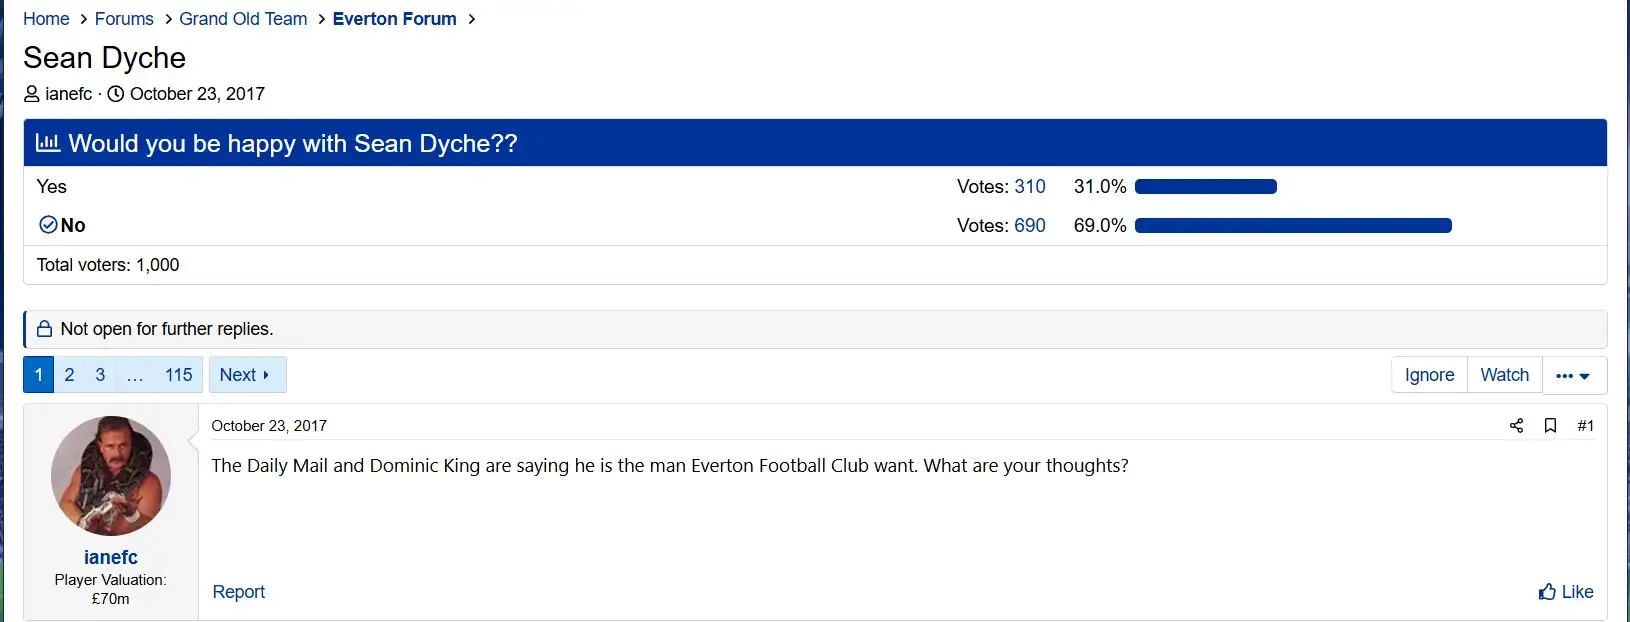Screen dimensions: 1630x622
Task: Click the Like thumbs-up button
Action: pos(1566,592)
